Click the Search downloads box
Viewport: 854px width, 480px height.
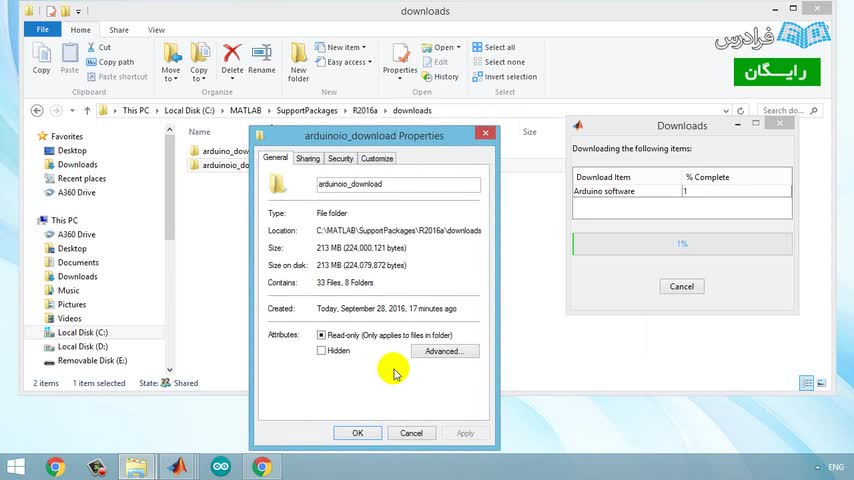pyautogui.click(x=790, y=111)
